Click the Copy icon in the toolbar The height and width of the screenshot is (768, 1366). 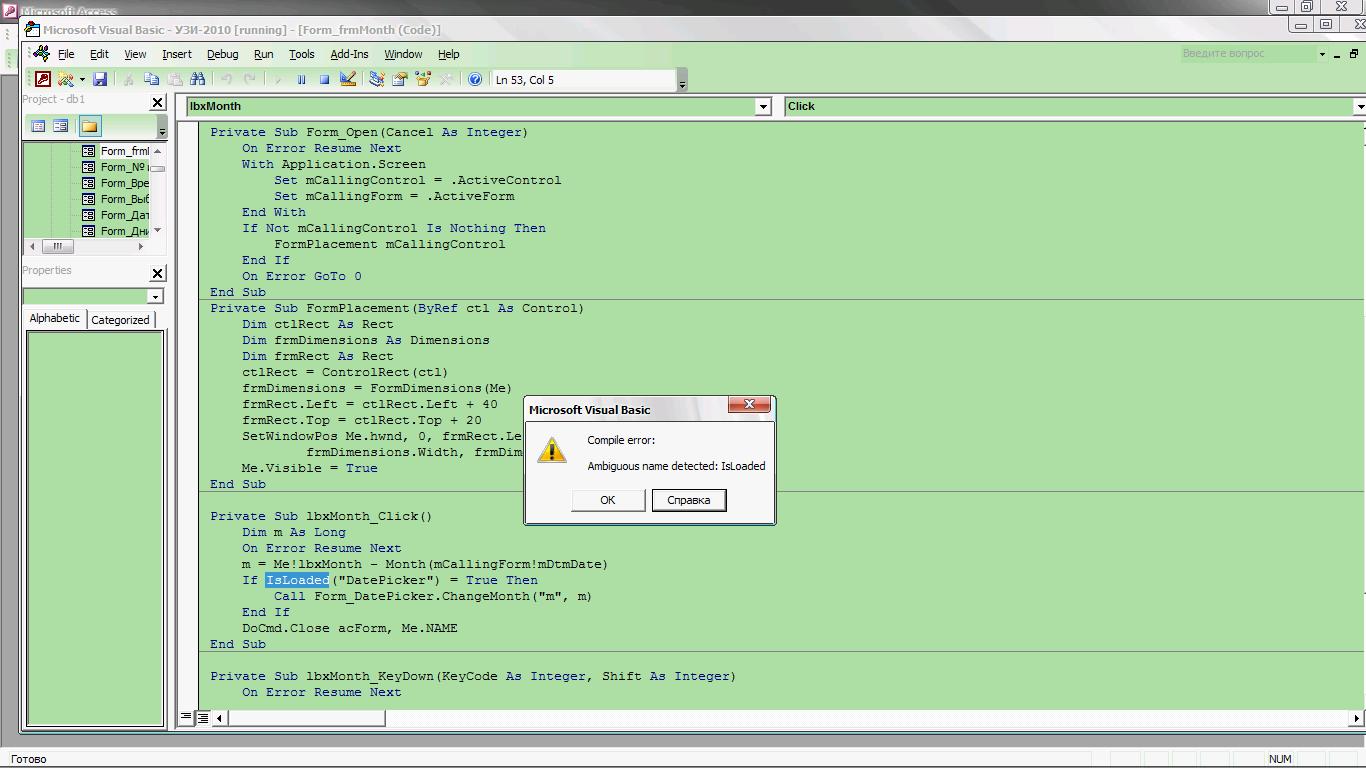pyautogui.click(x=151, y=79)
